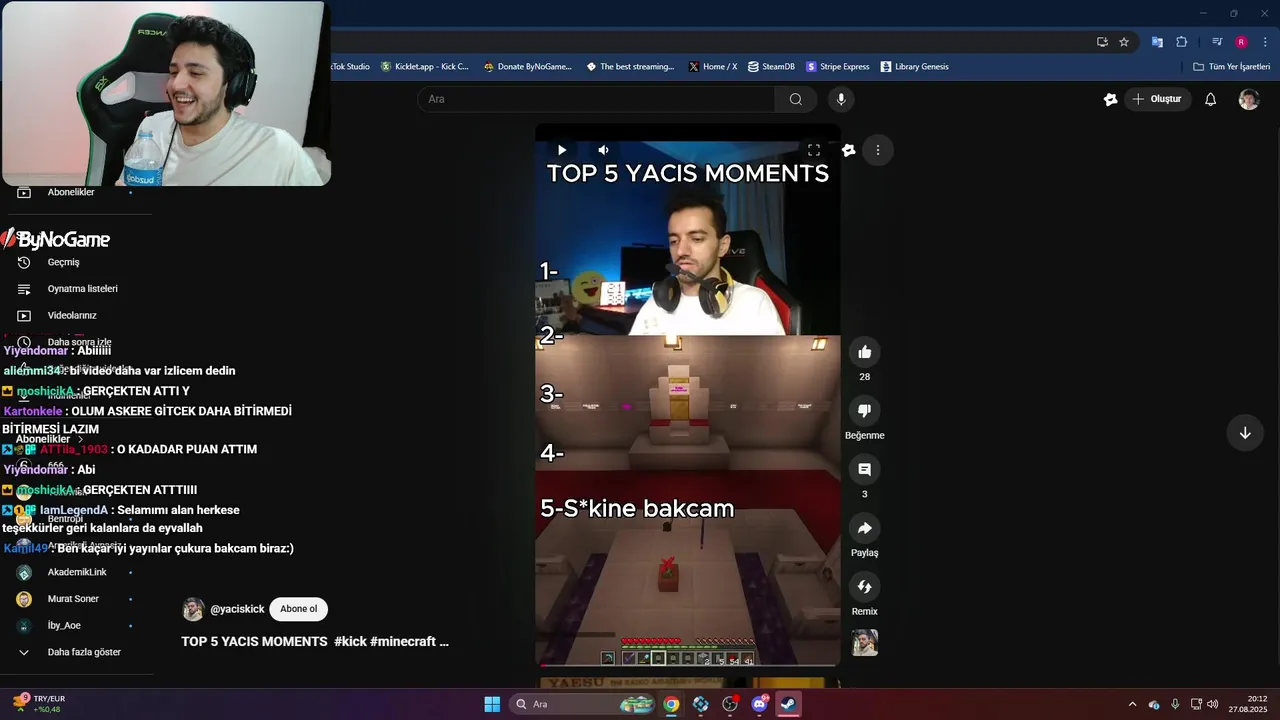The image size is (1280, 720).
Task: Open the Chrome three-dot menu
Action: point(1266,42)
